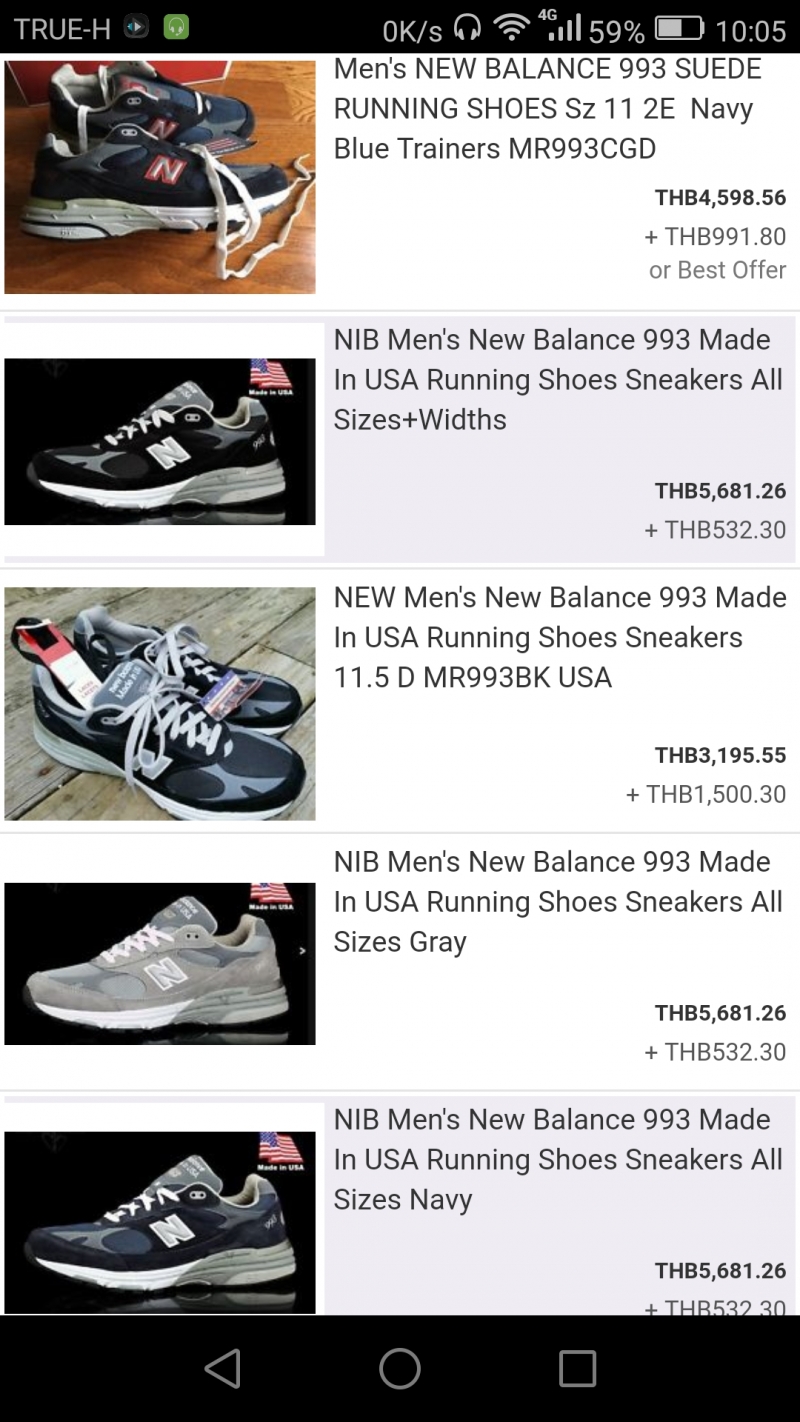
Task: View the navy suede shoes with red N photo
Action: pyautogui.click(x=160, y=177)
